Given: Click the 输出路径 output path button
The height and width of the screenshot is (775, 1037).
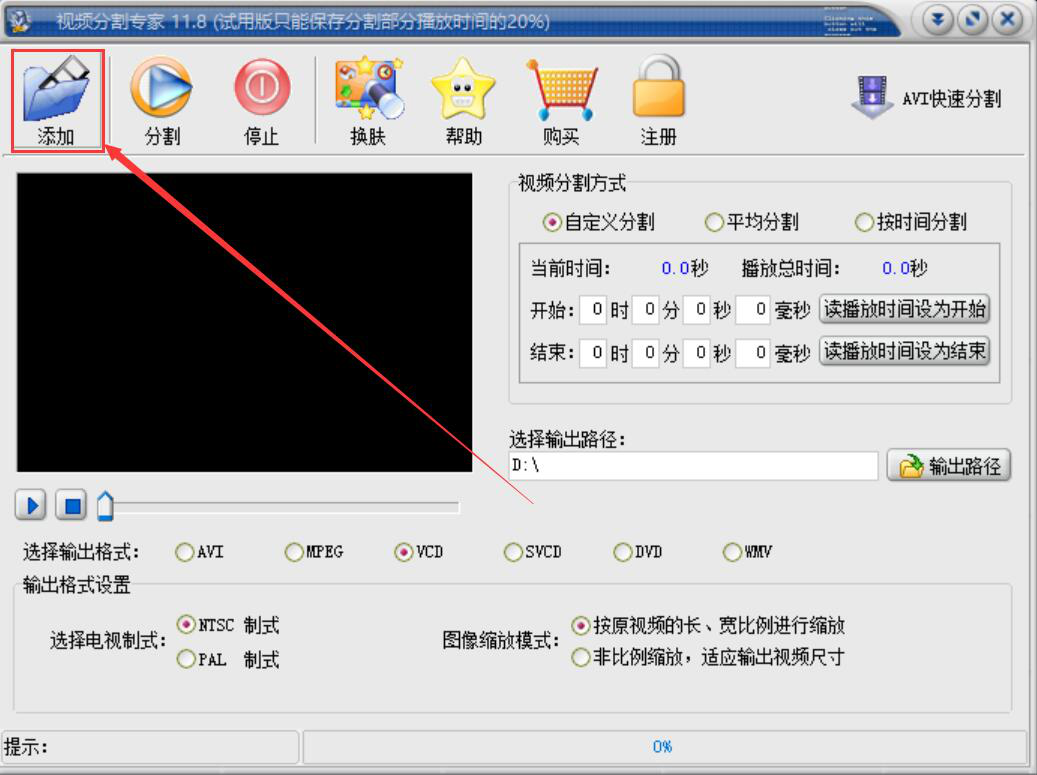Looking at the screenshot, I should click(948, 466).
